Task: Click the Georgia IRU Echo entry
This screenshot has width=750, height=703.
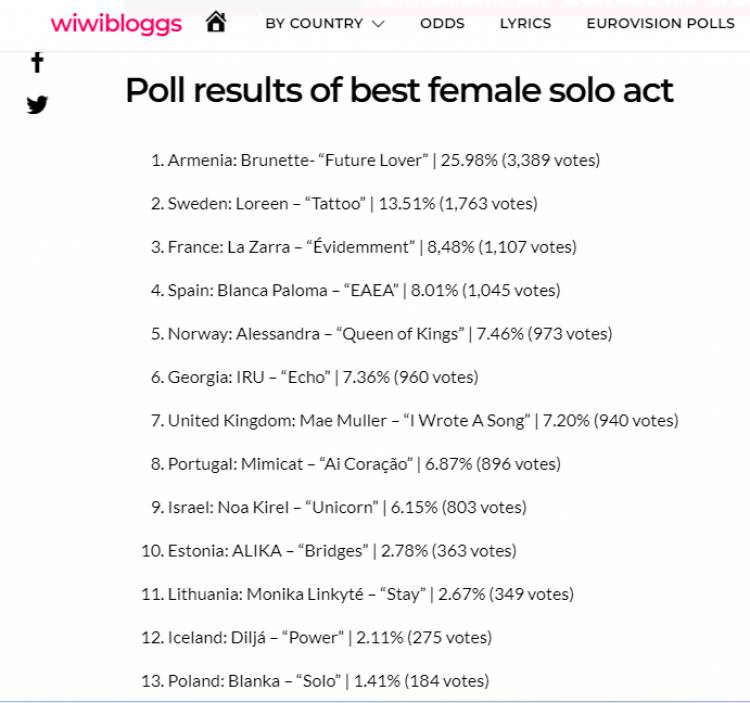Action: [314, 377]
